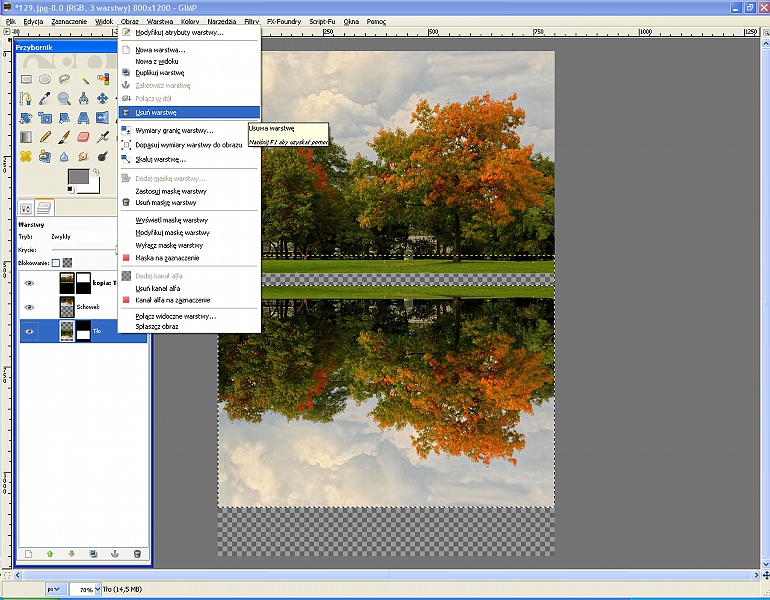Select the Pencil tool

click(x=45, y=137)
